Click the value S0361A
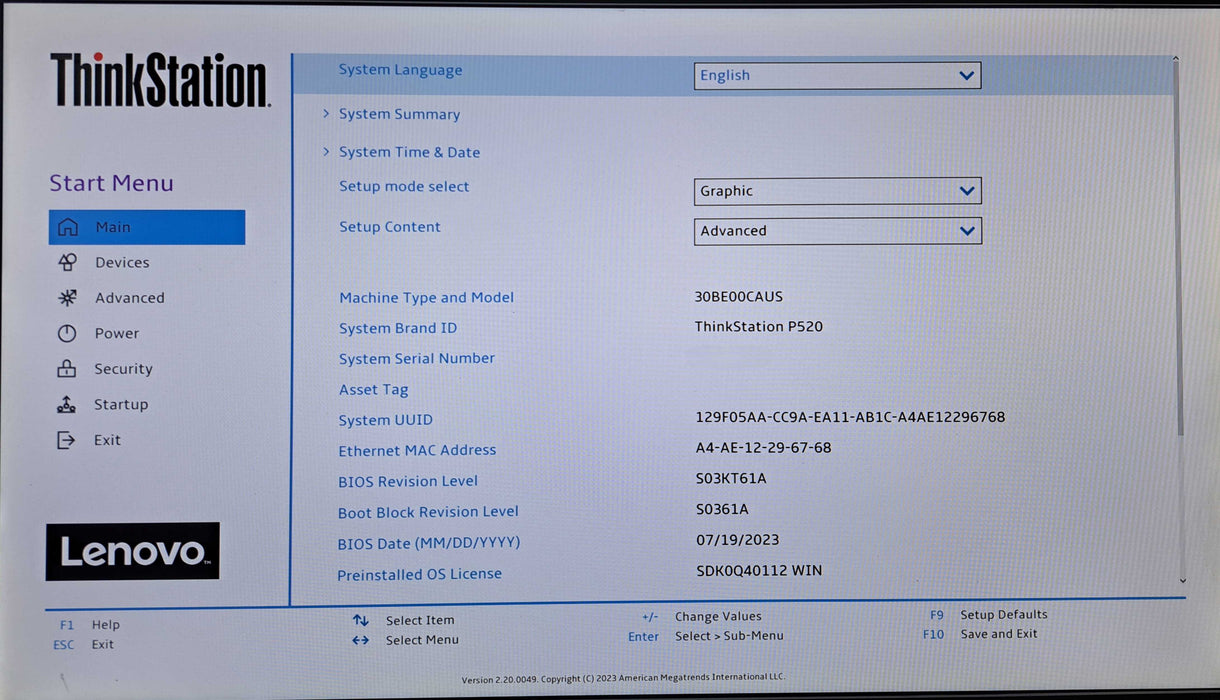 pyautogui.click(x=722, y=509)
